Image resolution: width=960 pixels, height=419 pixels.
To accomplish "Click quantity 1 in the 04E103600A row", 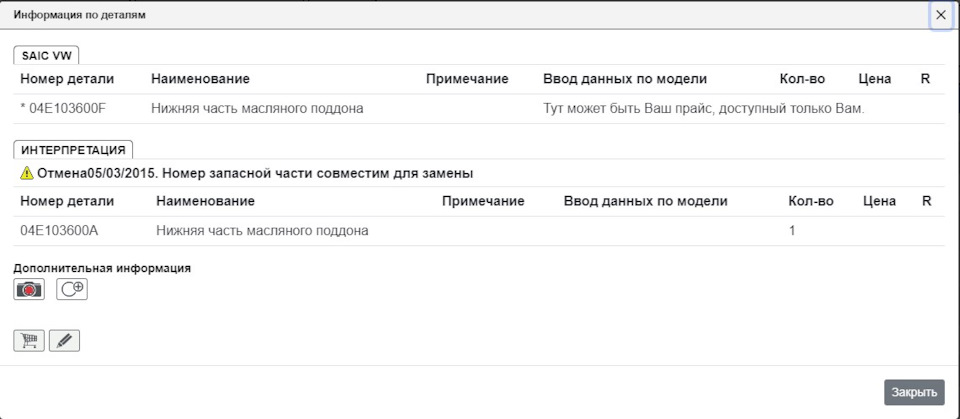I will coord(792,231).
